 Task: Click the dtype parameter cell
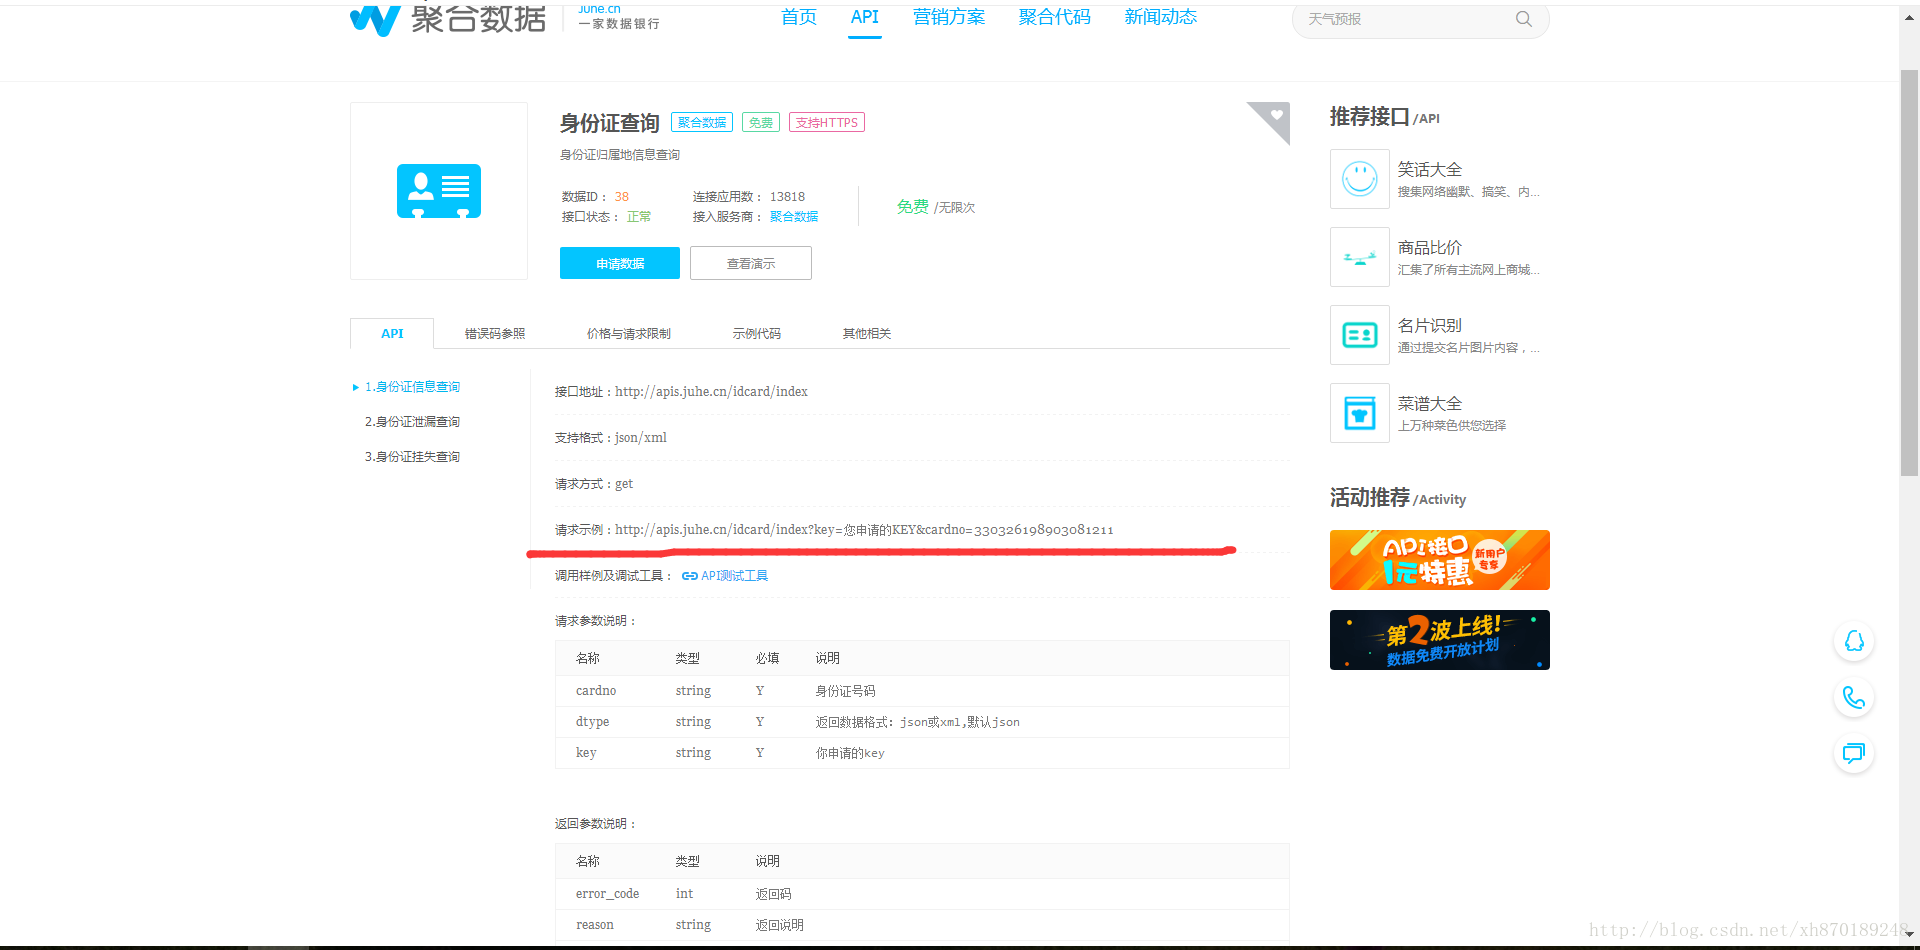pyautogui.click(x=592, y=722)
